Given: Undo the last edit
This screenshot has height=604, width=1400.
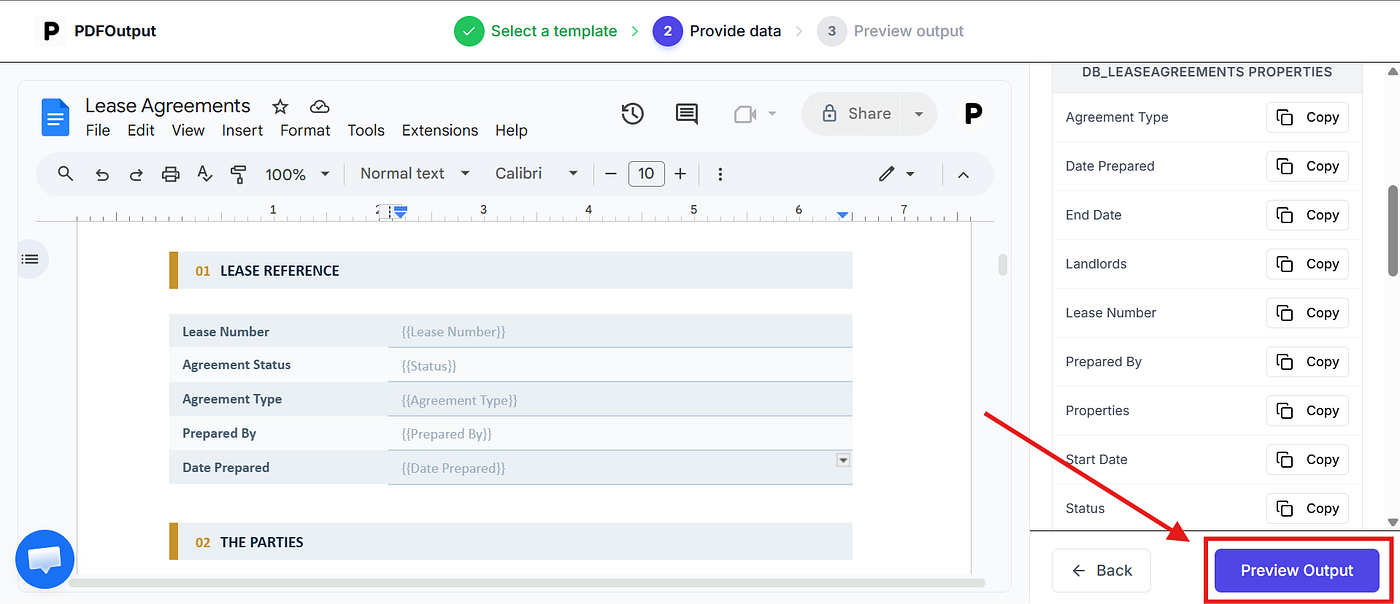Looking at the screenshot, I should click(102, 174).
